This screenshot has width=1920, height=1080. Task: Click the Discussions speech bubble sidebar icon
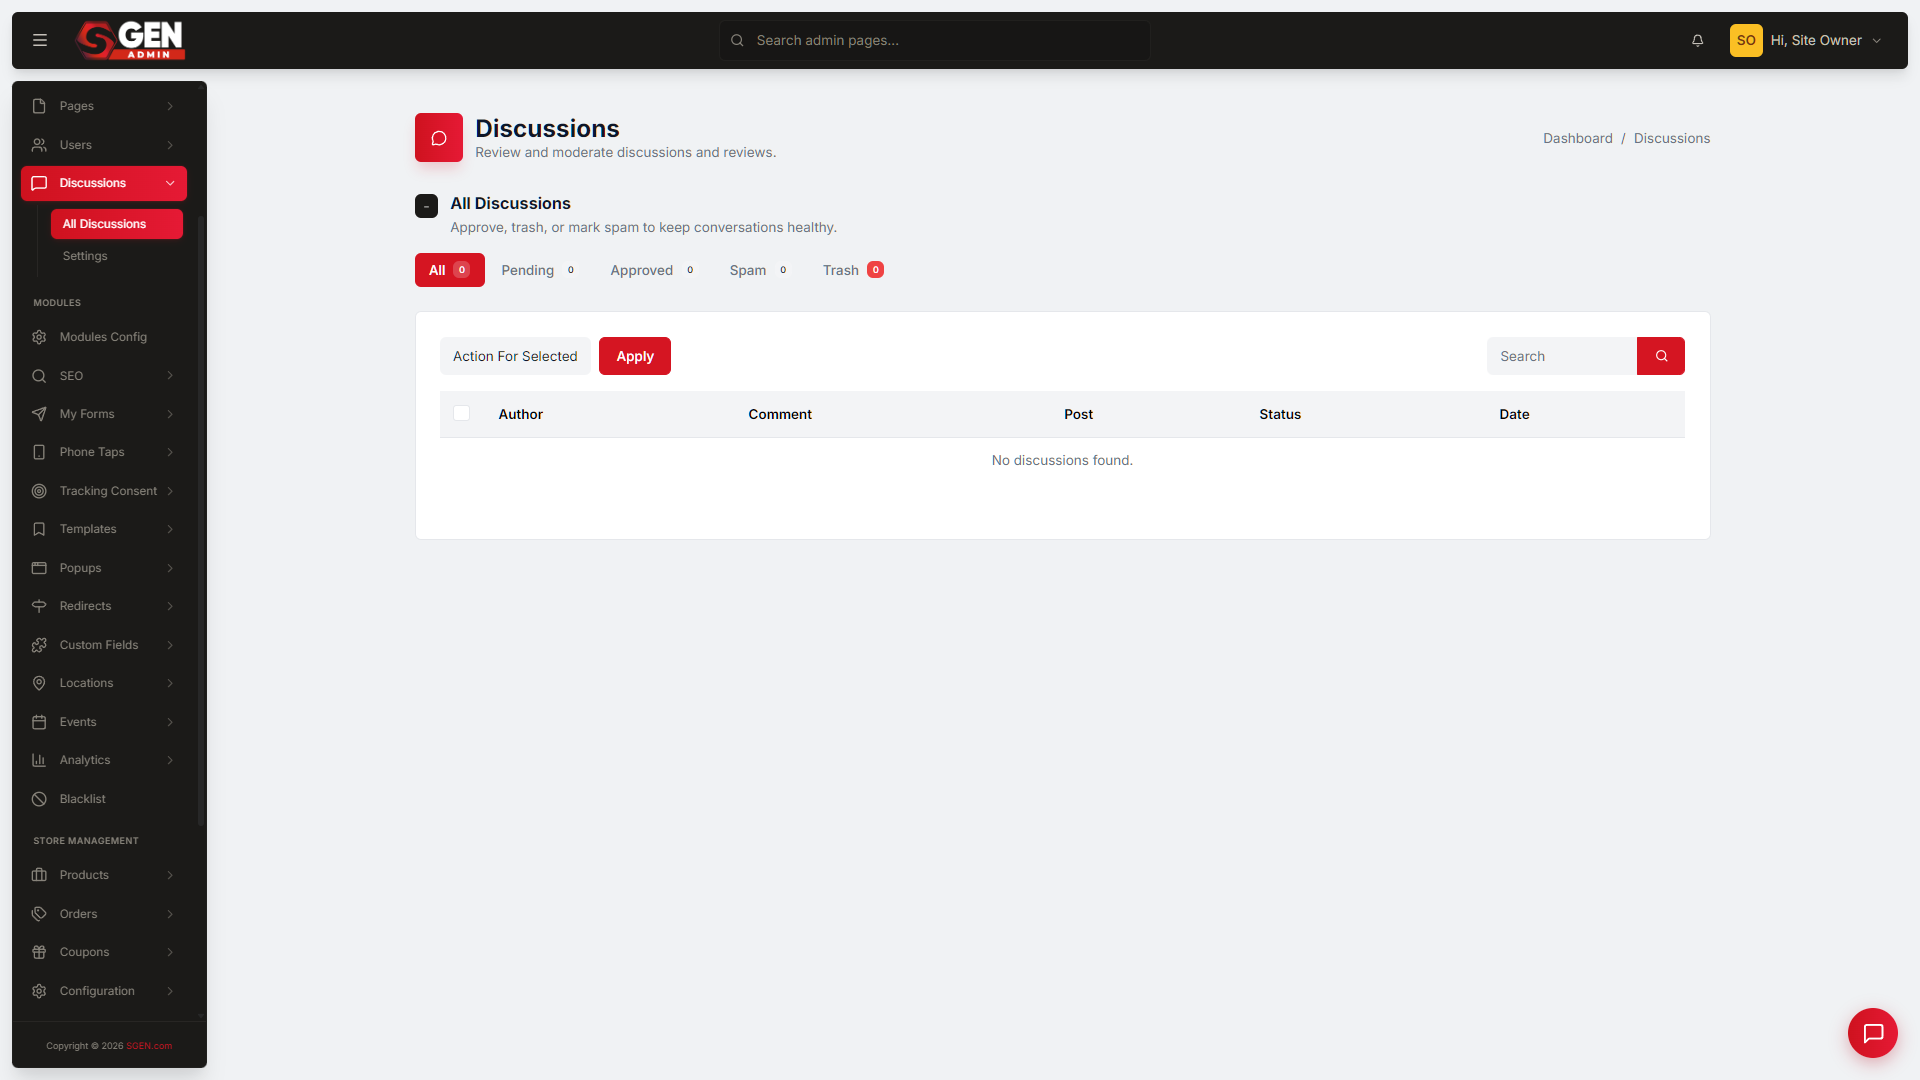39,183
